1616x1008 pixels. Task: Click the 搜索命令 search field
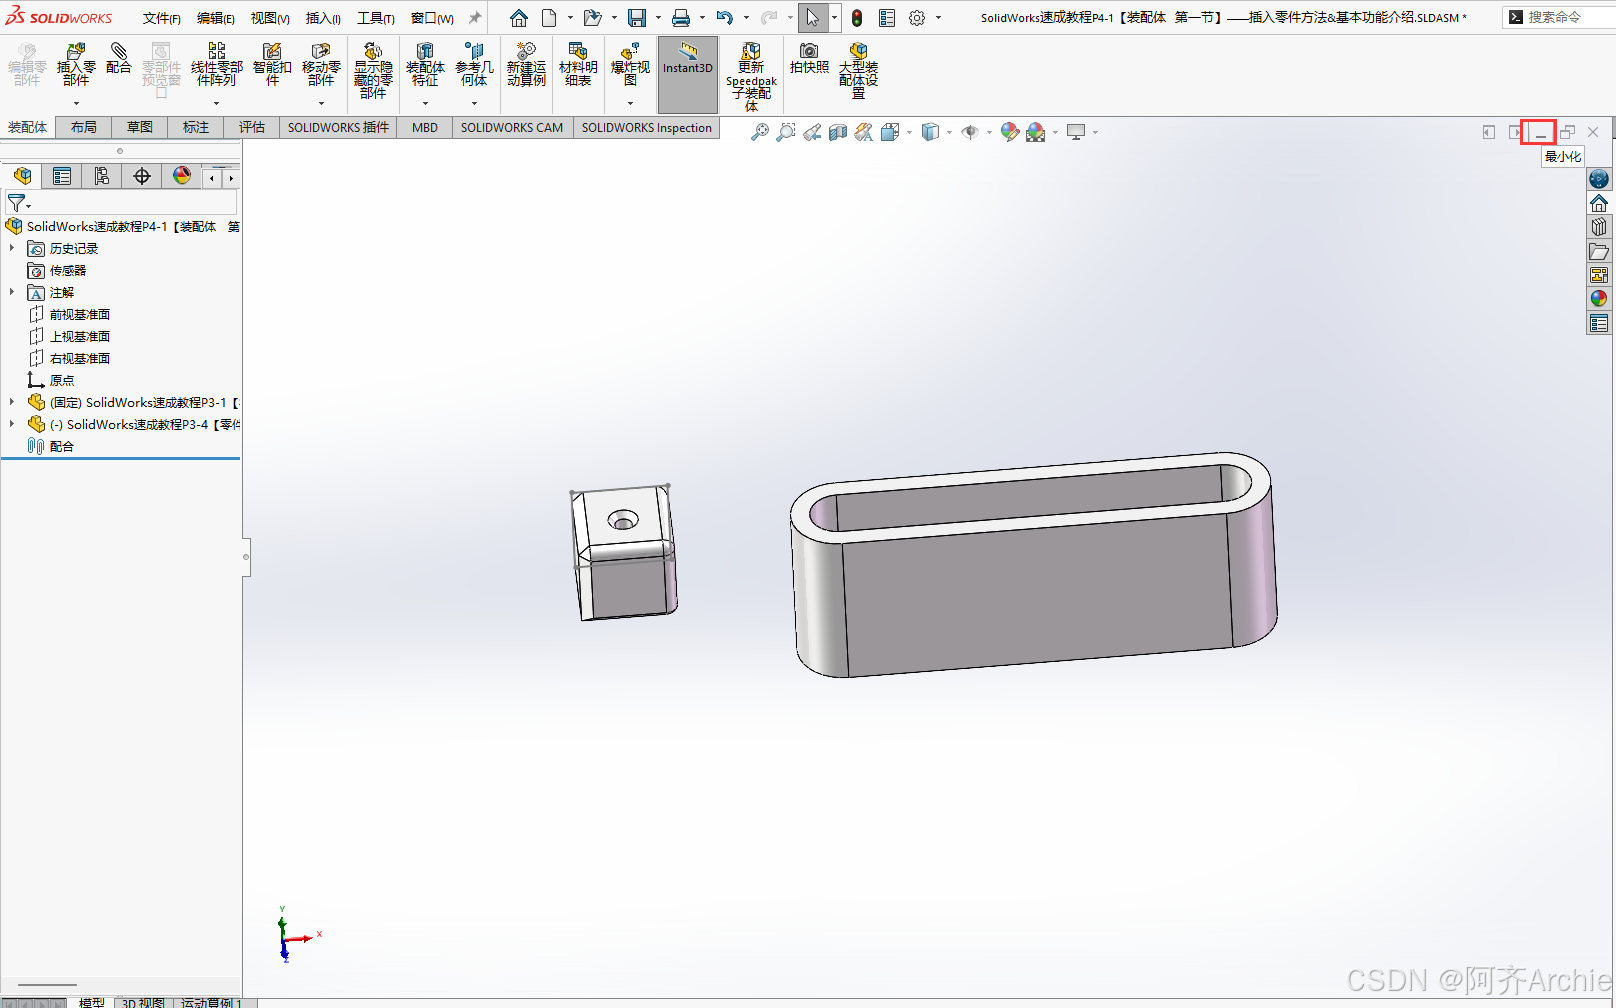pyautogui.click(x=1558, y=17)
